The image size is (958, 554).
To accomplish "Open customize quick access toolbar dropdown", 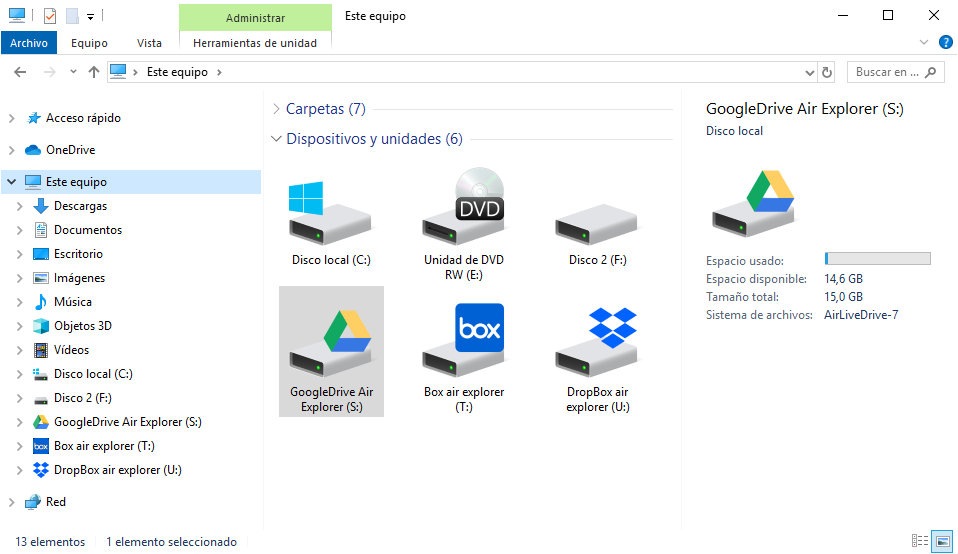I will [x=90, y=16].
